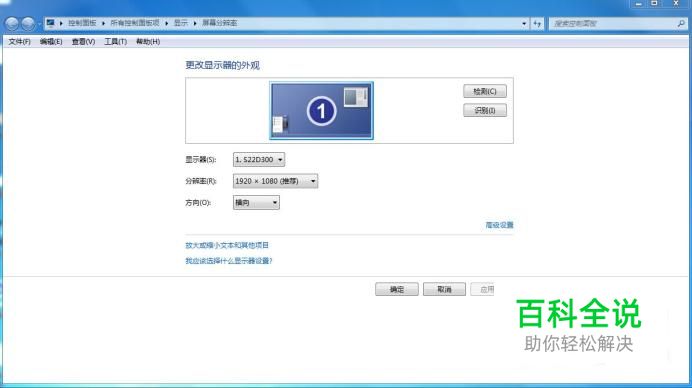Viewport: 692px width, 388px height.
Task: Expand the 显示器 S22D300 dropdown
Action: click(x=259, y=159)
